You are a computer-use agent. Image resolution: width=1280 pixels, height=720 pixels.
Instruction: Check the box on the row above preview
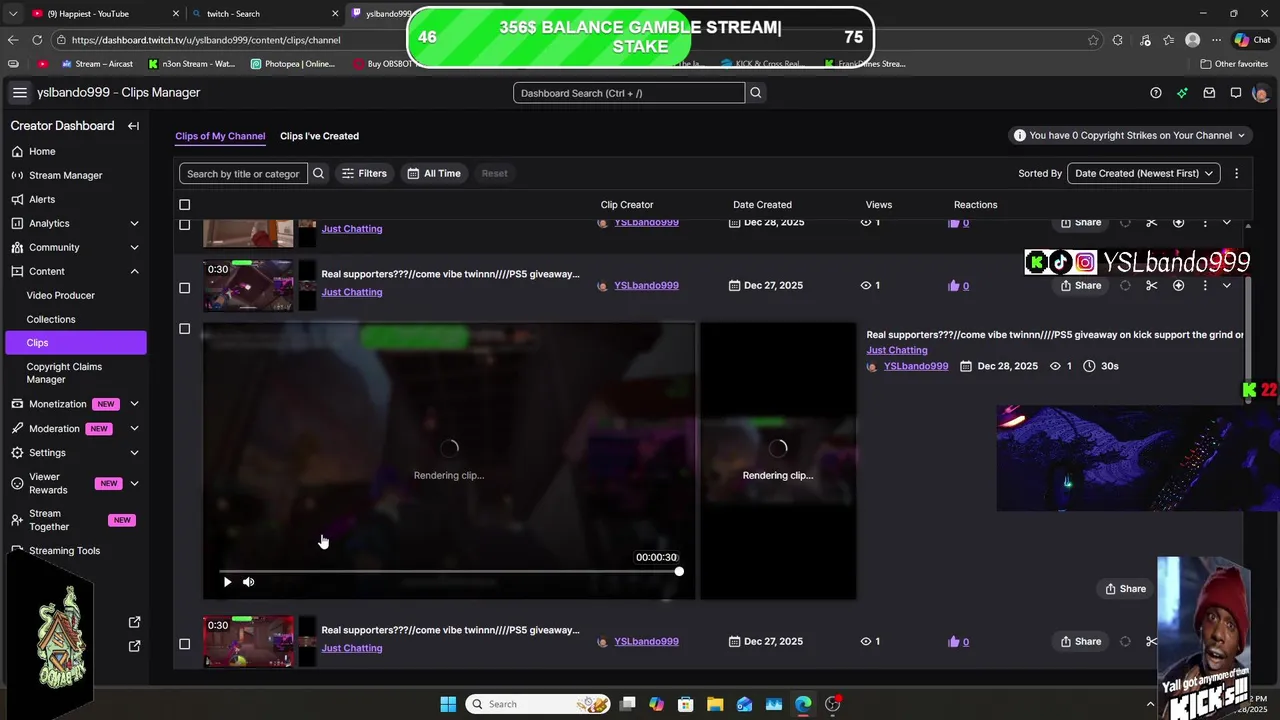[184, 288]
